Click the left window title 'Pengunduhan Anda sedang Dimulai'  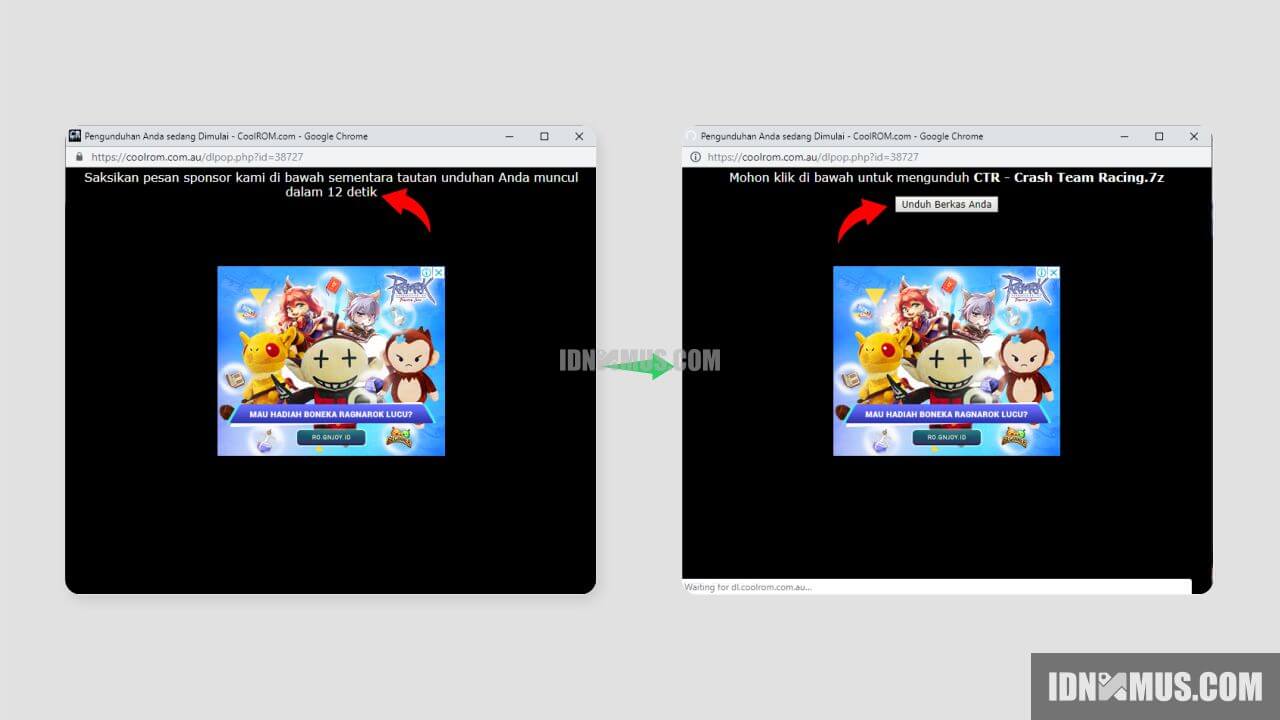pyautogui.click(x=158, y=136)
